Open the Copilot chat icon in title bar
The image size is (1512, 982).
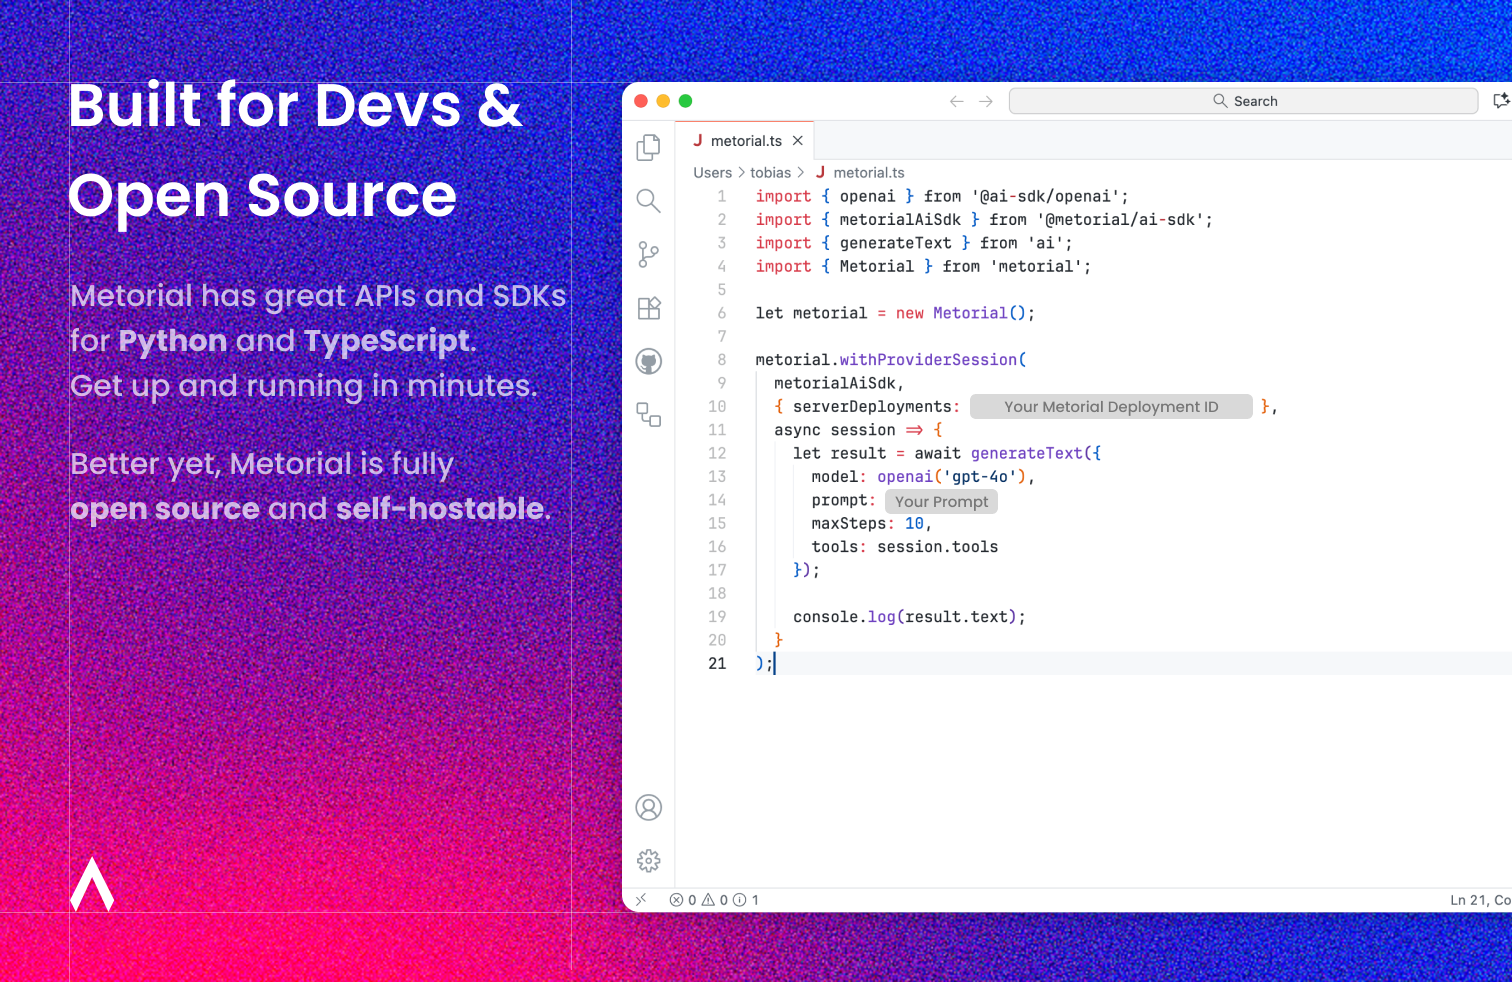tap(1501, 101)
